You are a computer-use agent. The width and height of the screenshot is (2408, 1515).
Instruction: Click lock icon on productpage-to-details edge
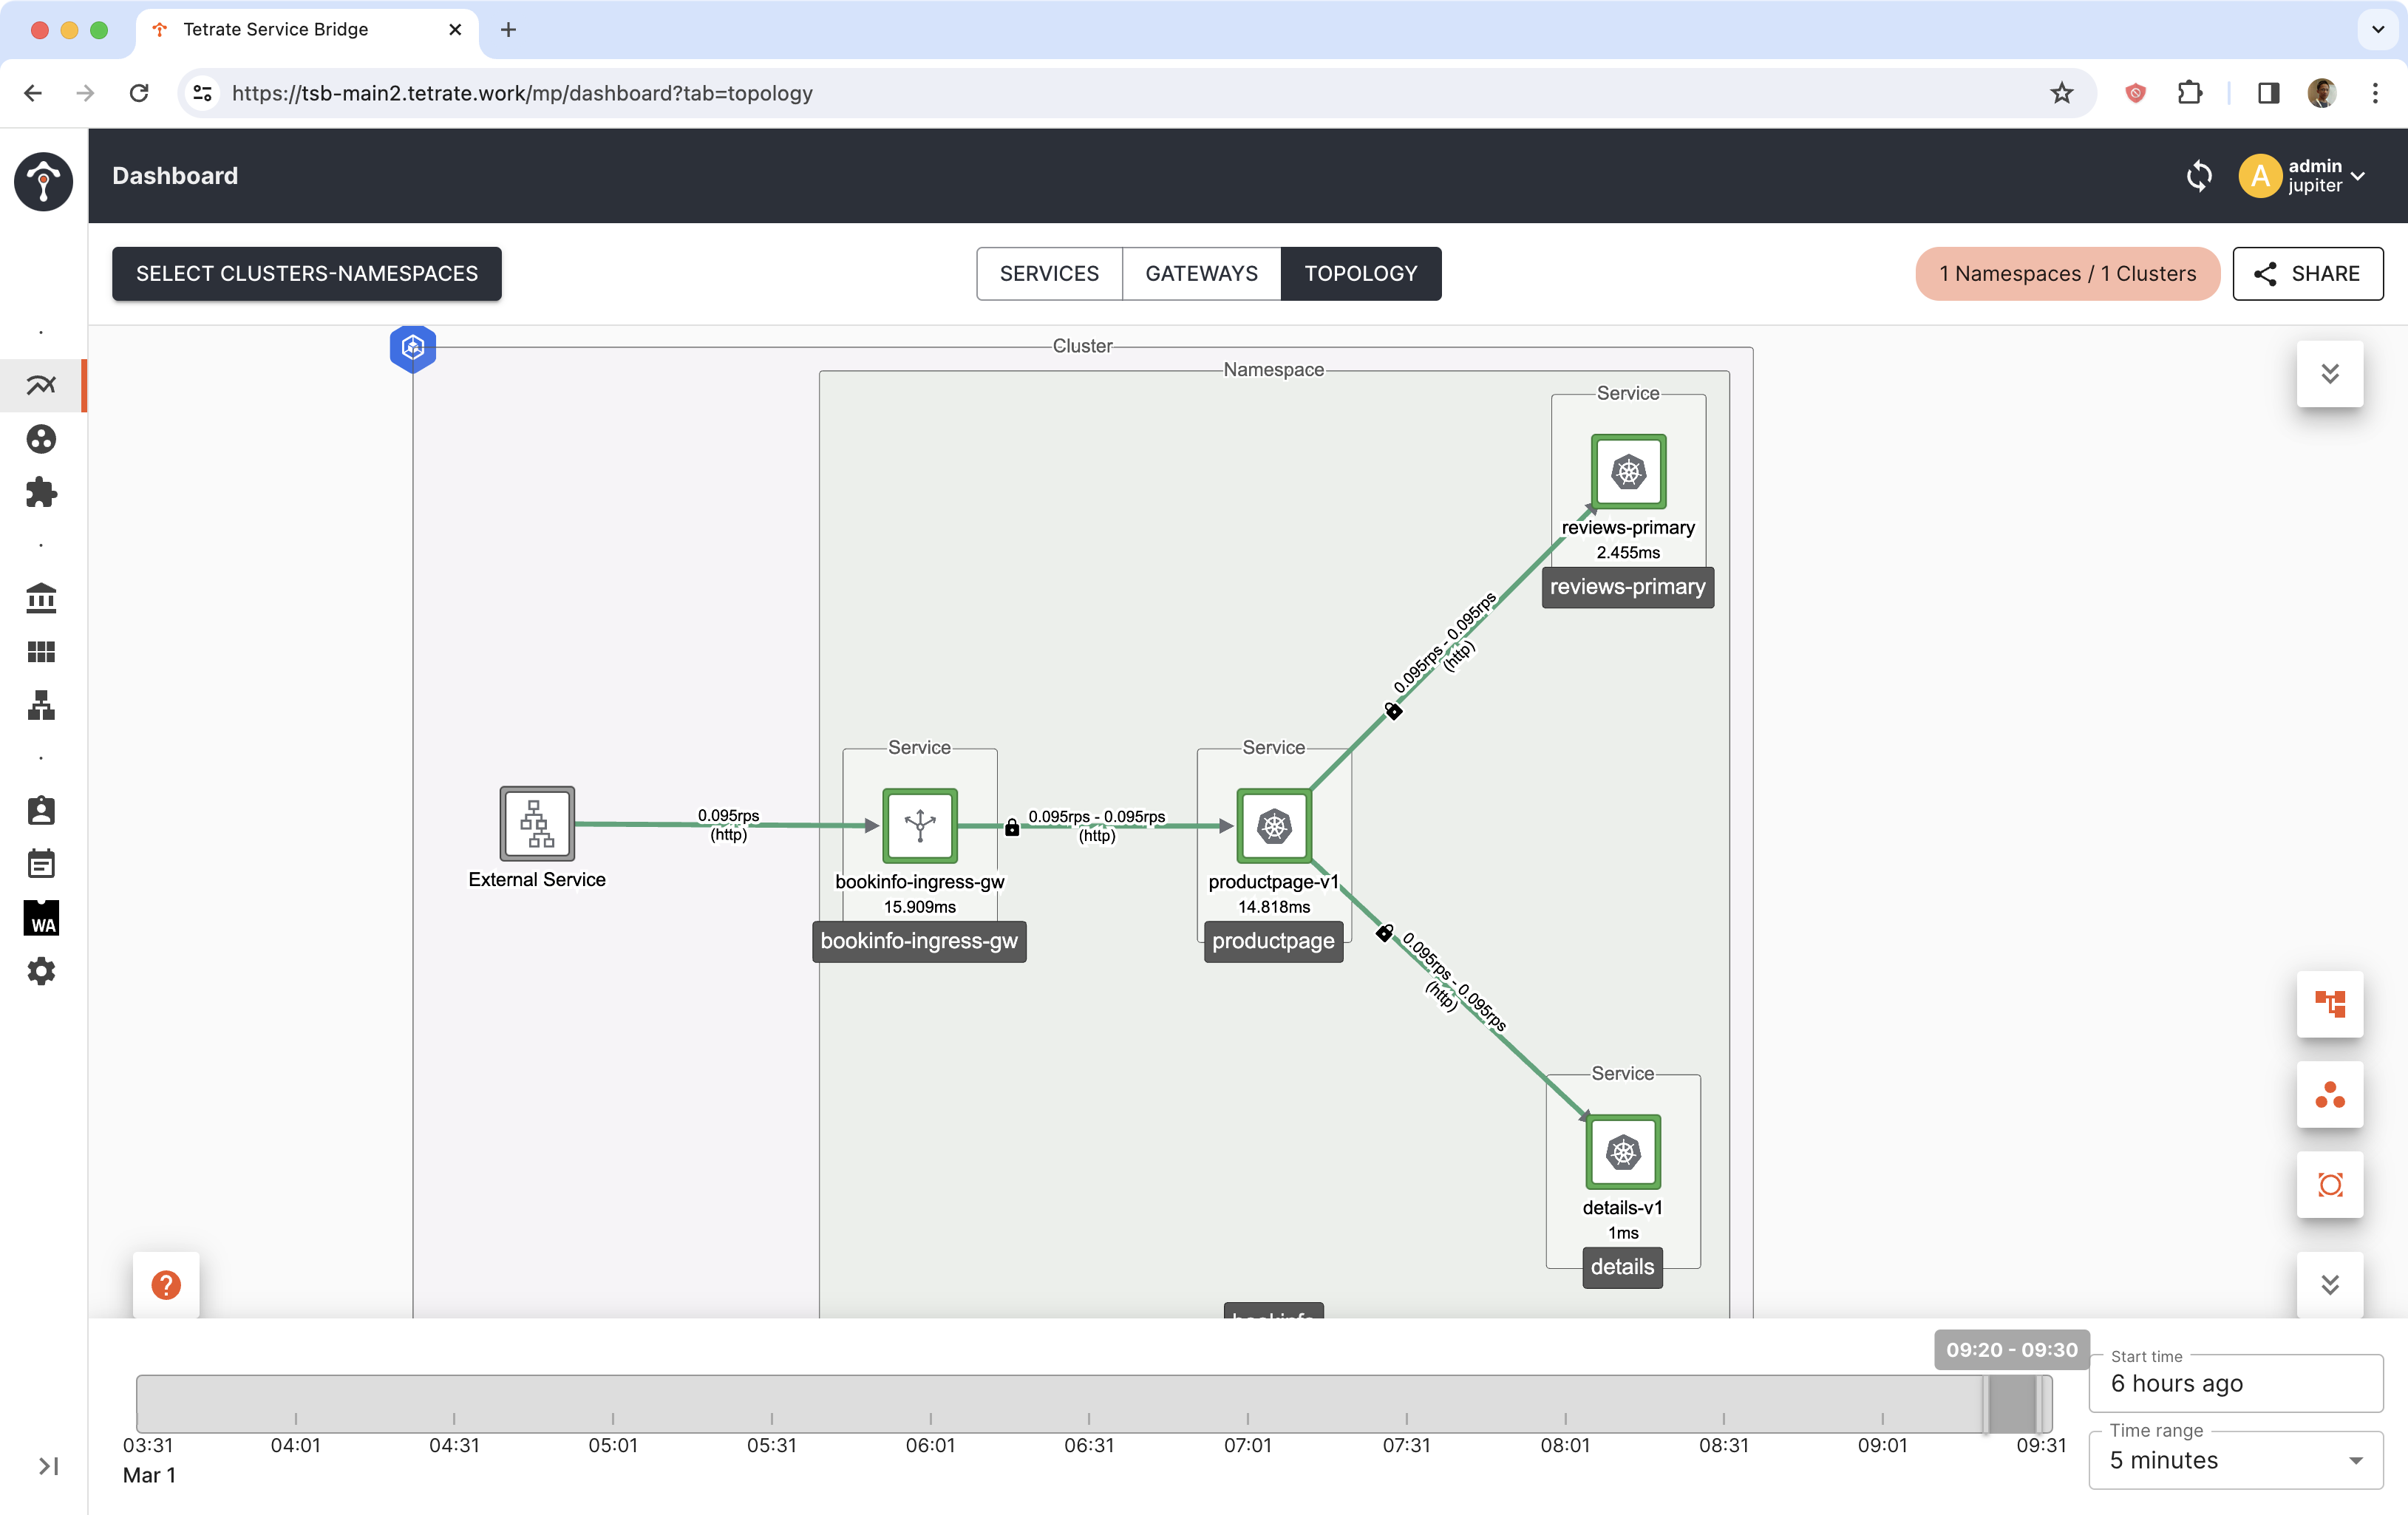point(1384,933)
